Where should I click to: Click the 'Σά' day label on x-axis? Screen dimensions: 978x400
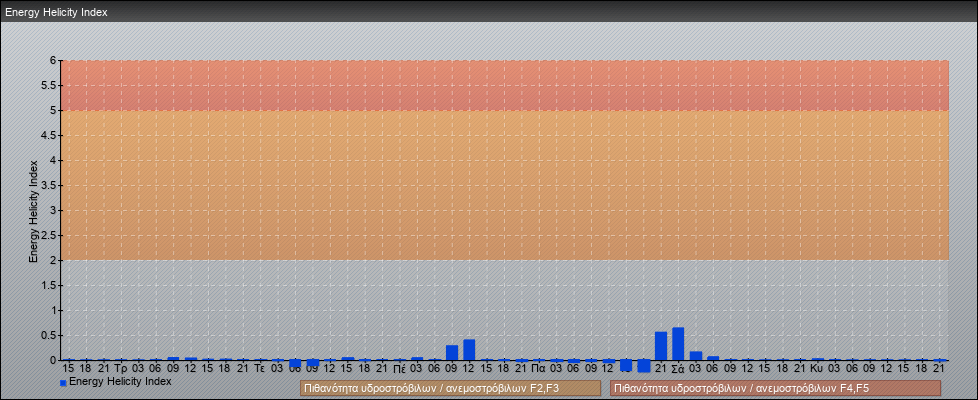(x=678, y=369)
